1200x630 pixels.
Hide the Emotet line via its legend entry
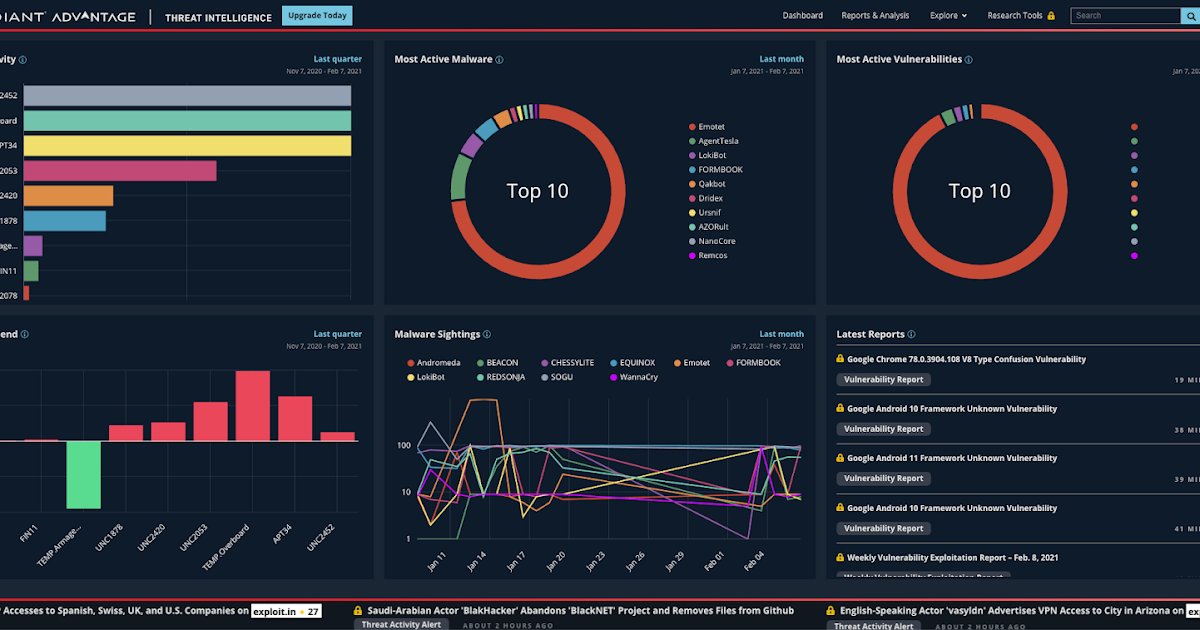point(692,362)
